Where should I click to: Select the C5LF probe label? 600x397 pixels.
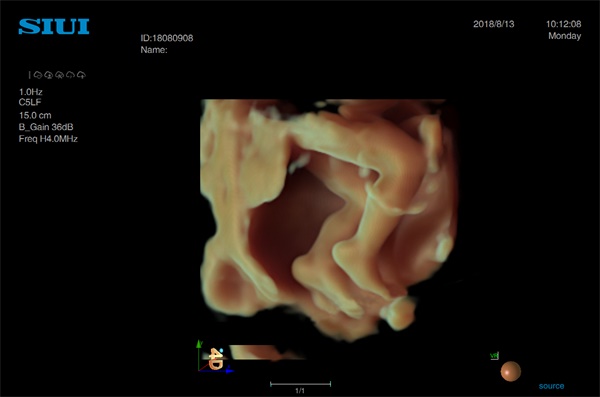pos(30,102)
